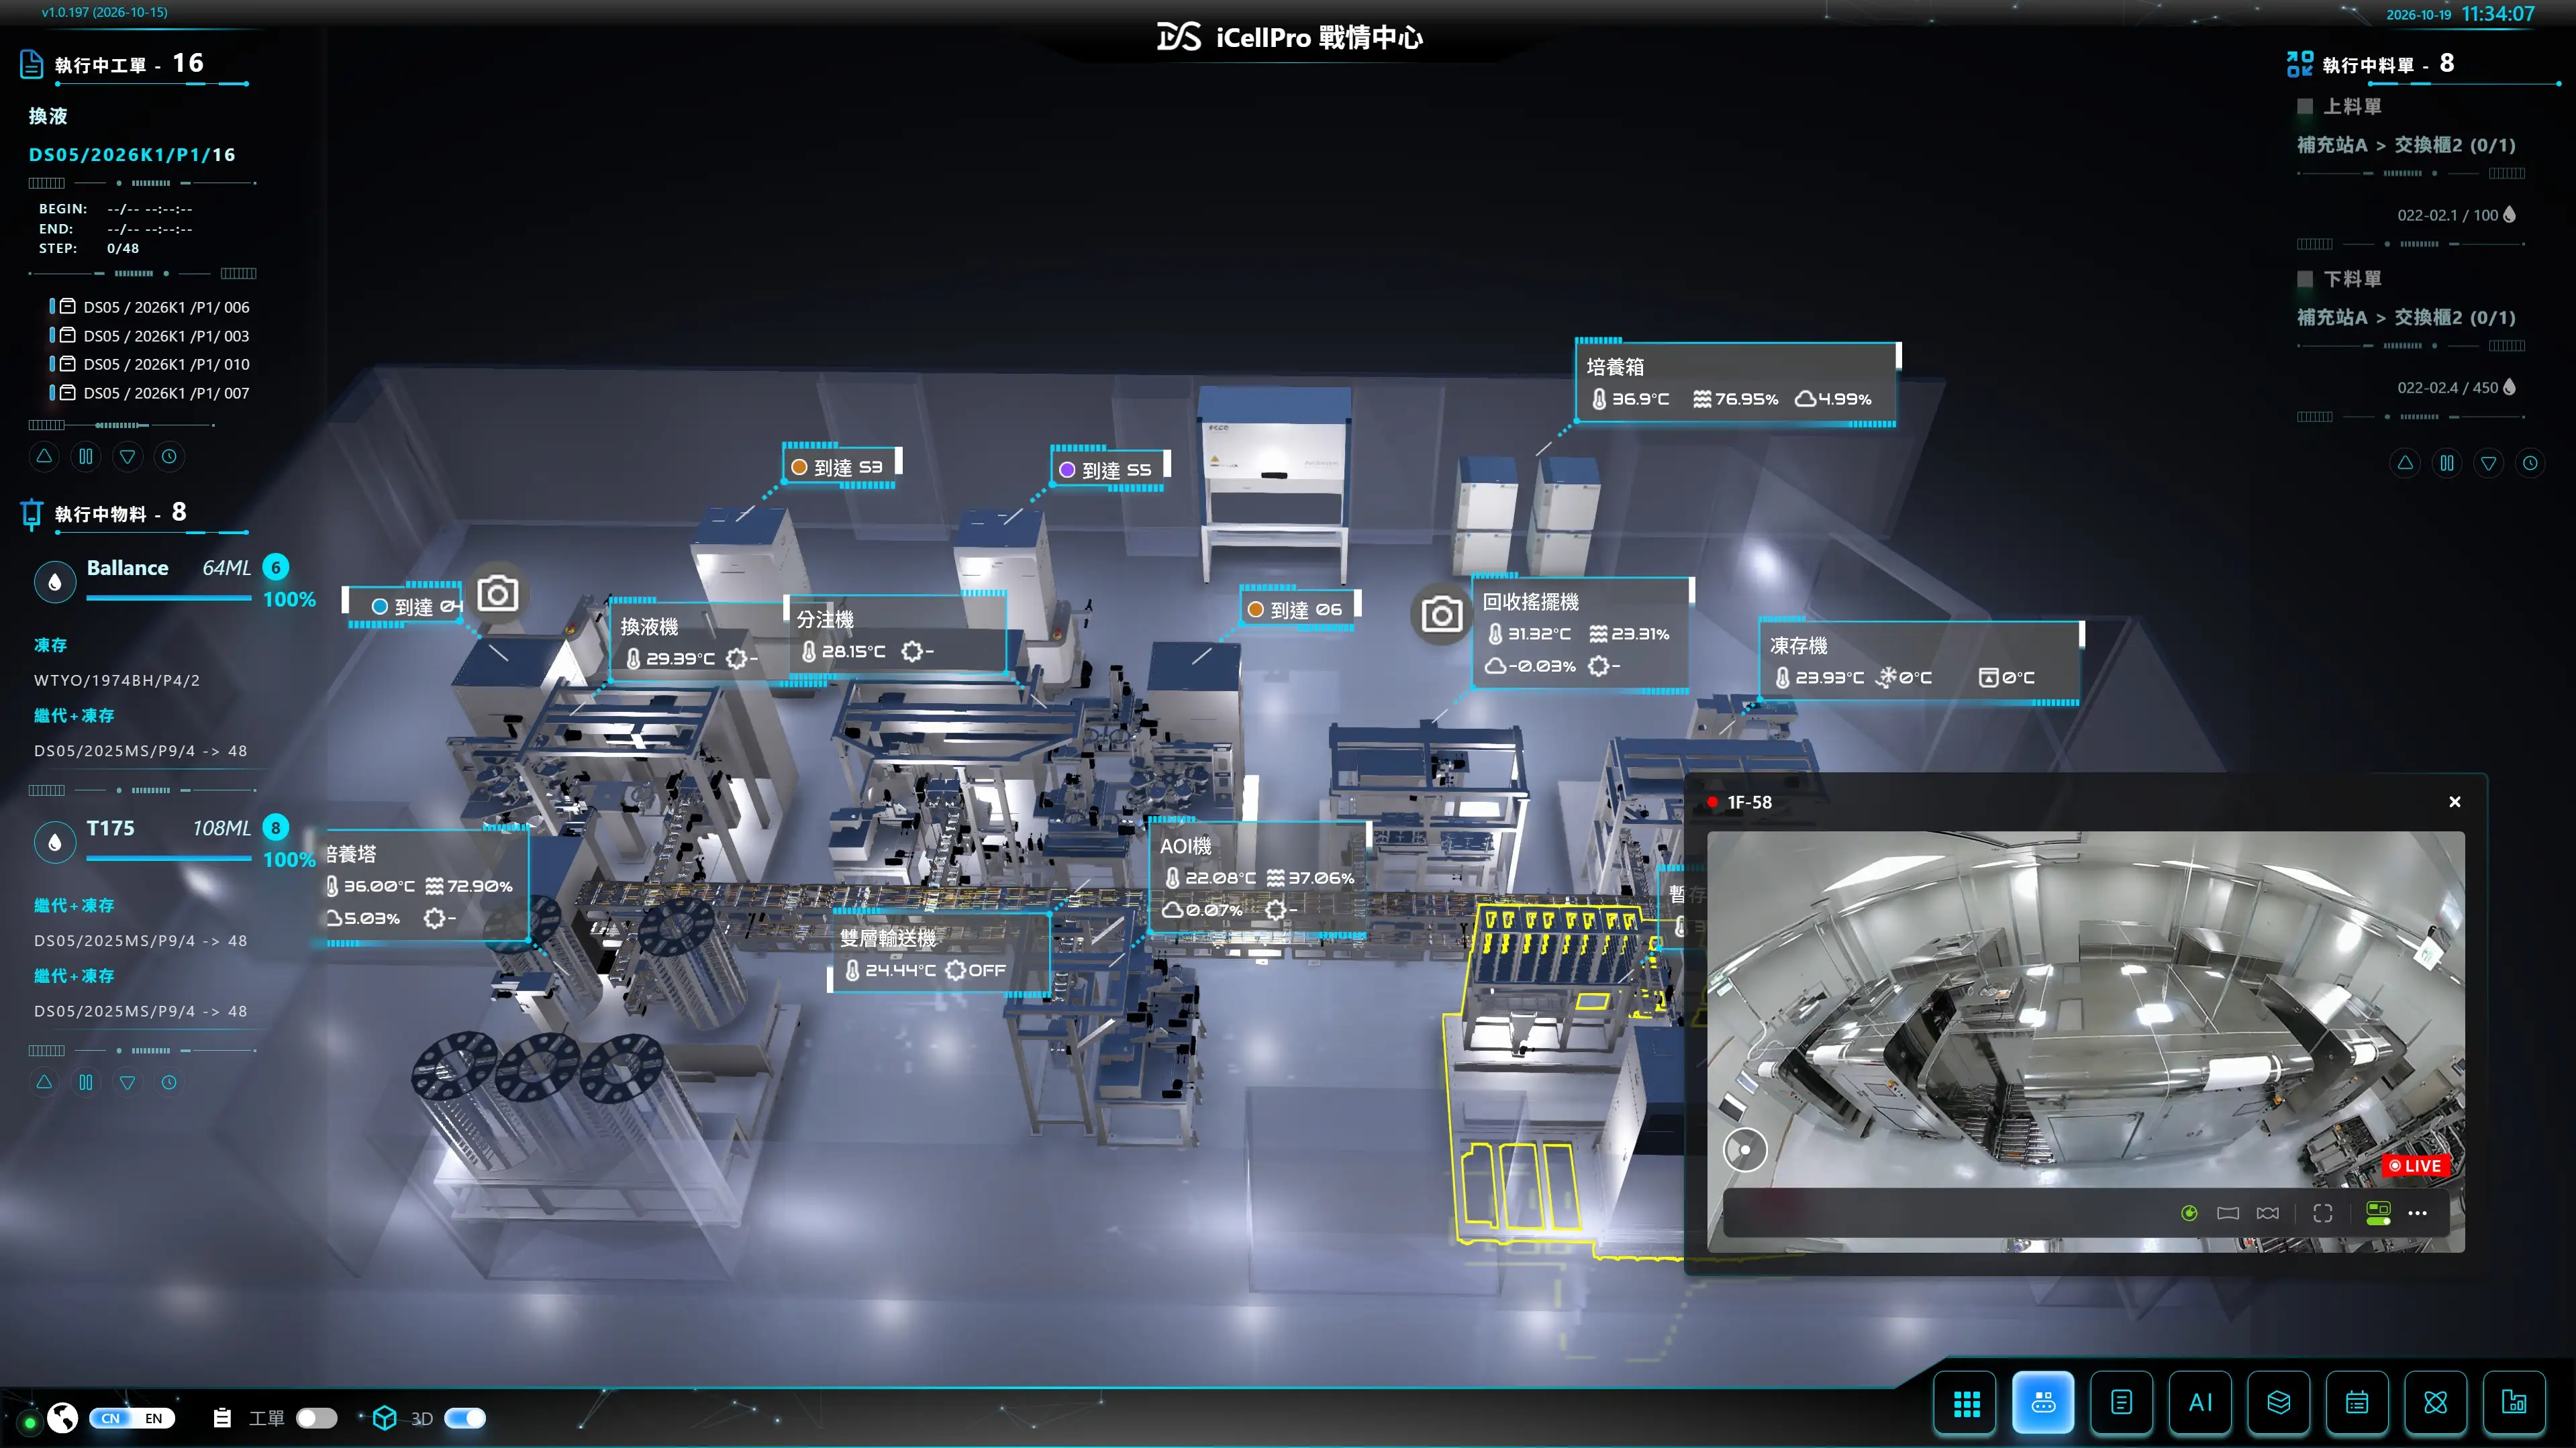Click up triangle under work order list
This screenshot has width=2576, height=1448.
click(44, 457)
